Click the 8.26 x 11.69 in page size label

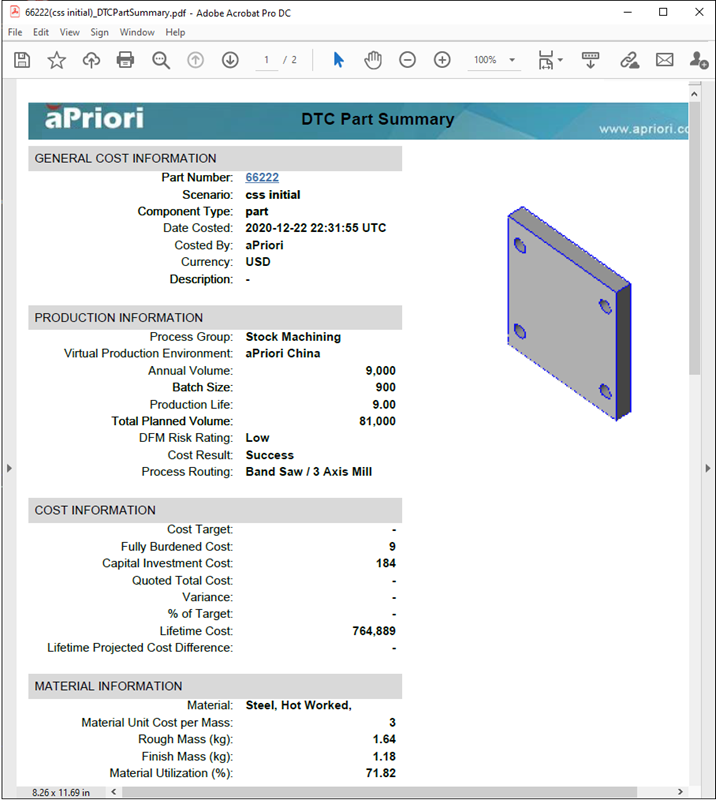click(61, 792)
